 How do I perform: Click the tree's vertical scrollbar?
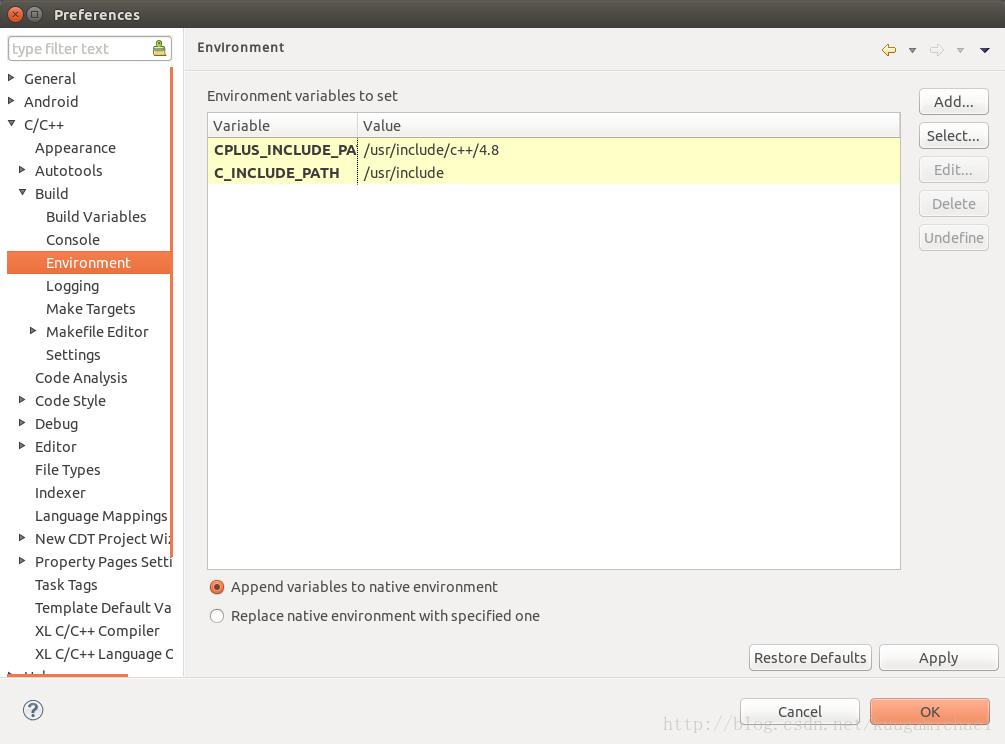tap(172, 313)
